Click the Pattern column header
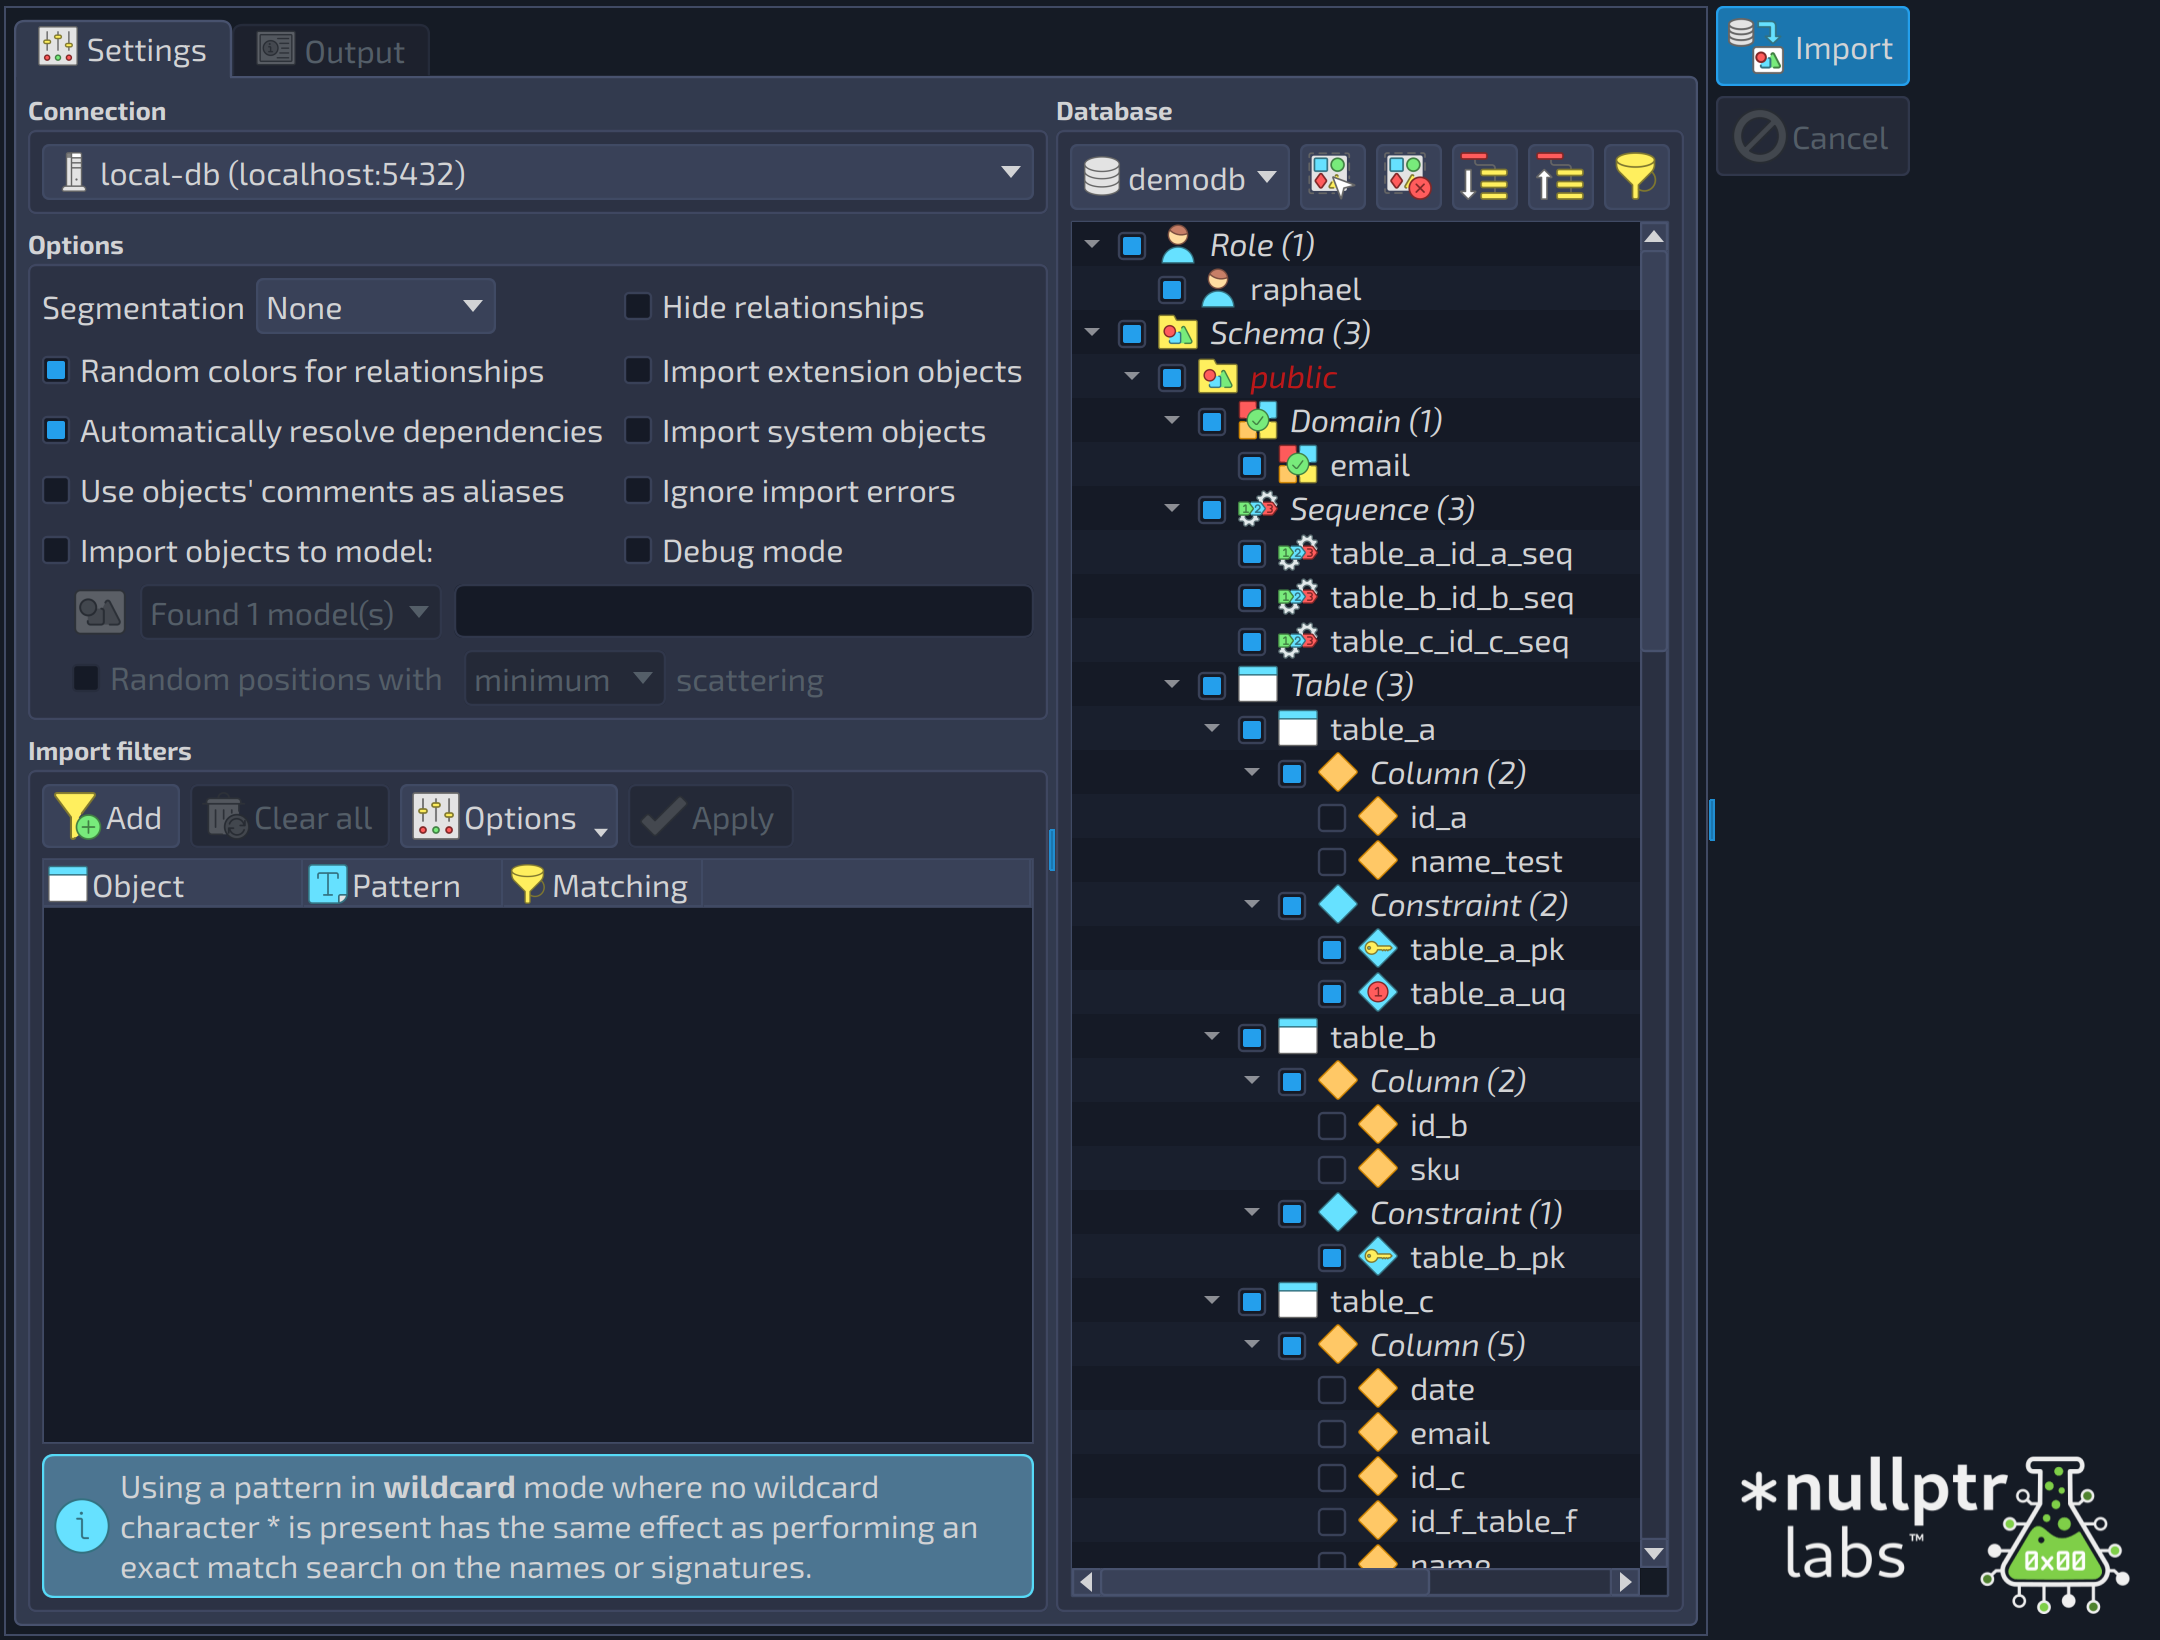 tap(402, 885)
